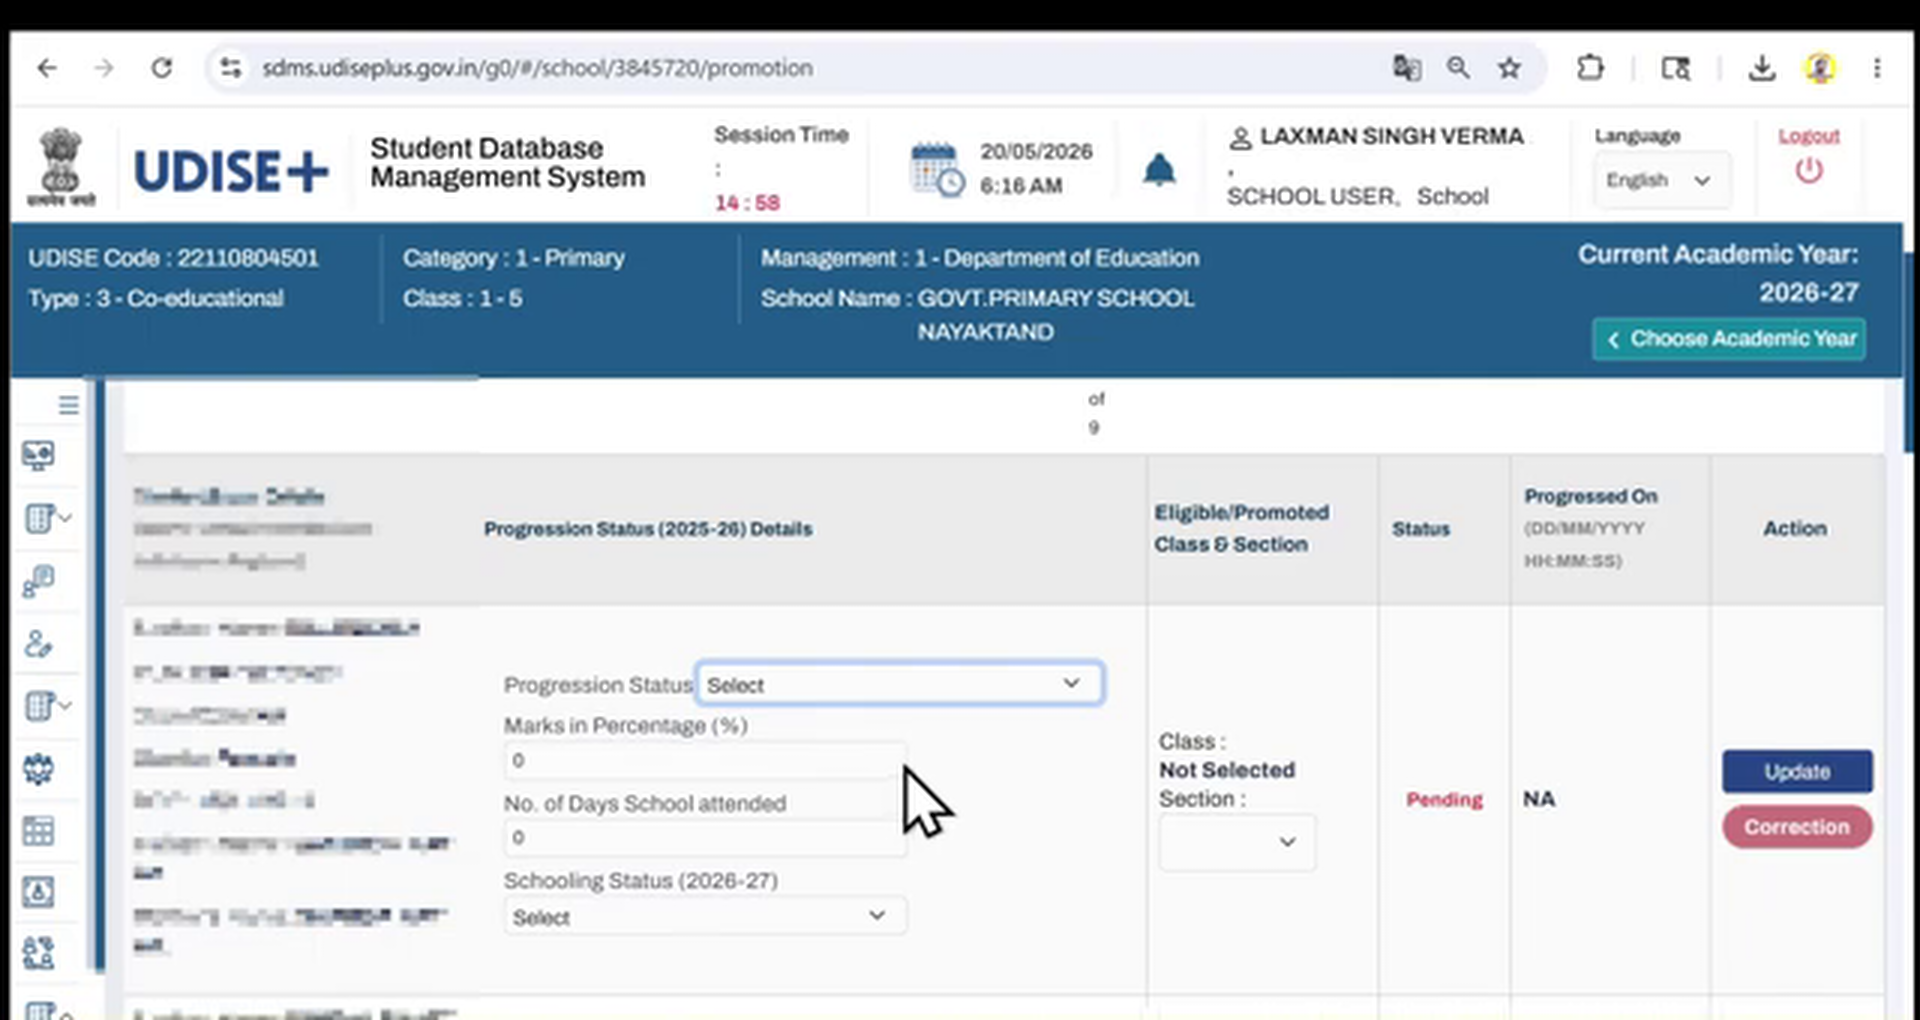Open Schooling Status (2026-27) dropdown
This screenshot has height=1020, width=1920.
705,916
